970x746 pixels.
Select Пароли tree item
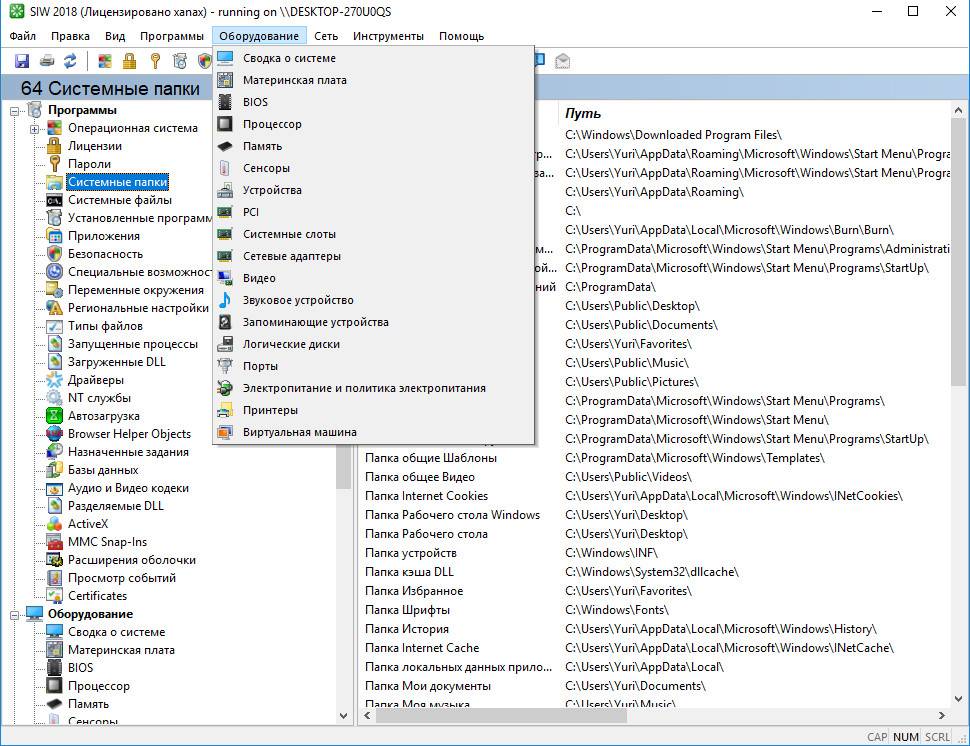[89, 164]
